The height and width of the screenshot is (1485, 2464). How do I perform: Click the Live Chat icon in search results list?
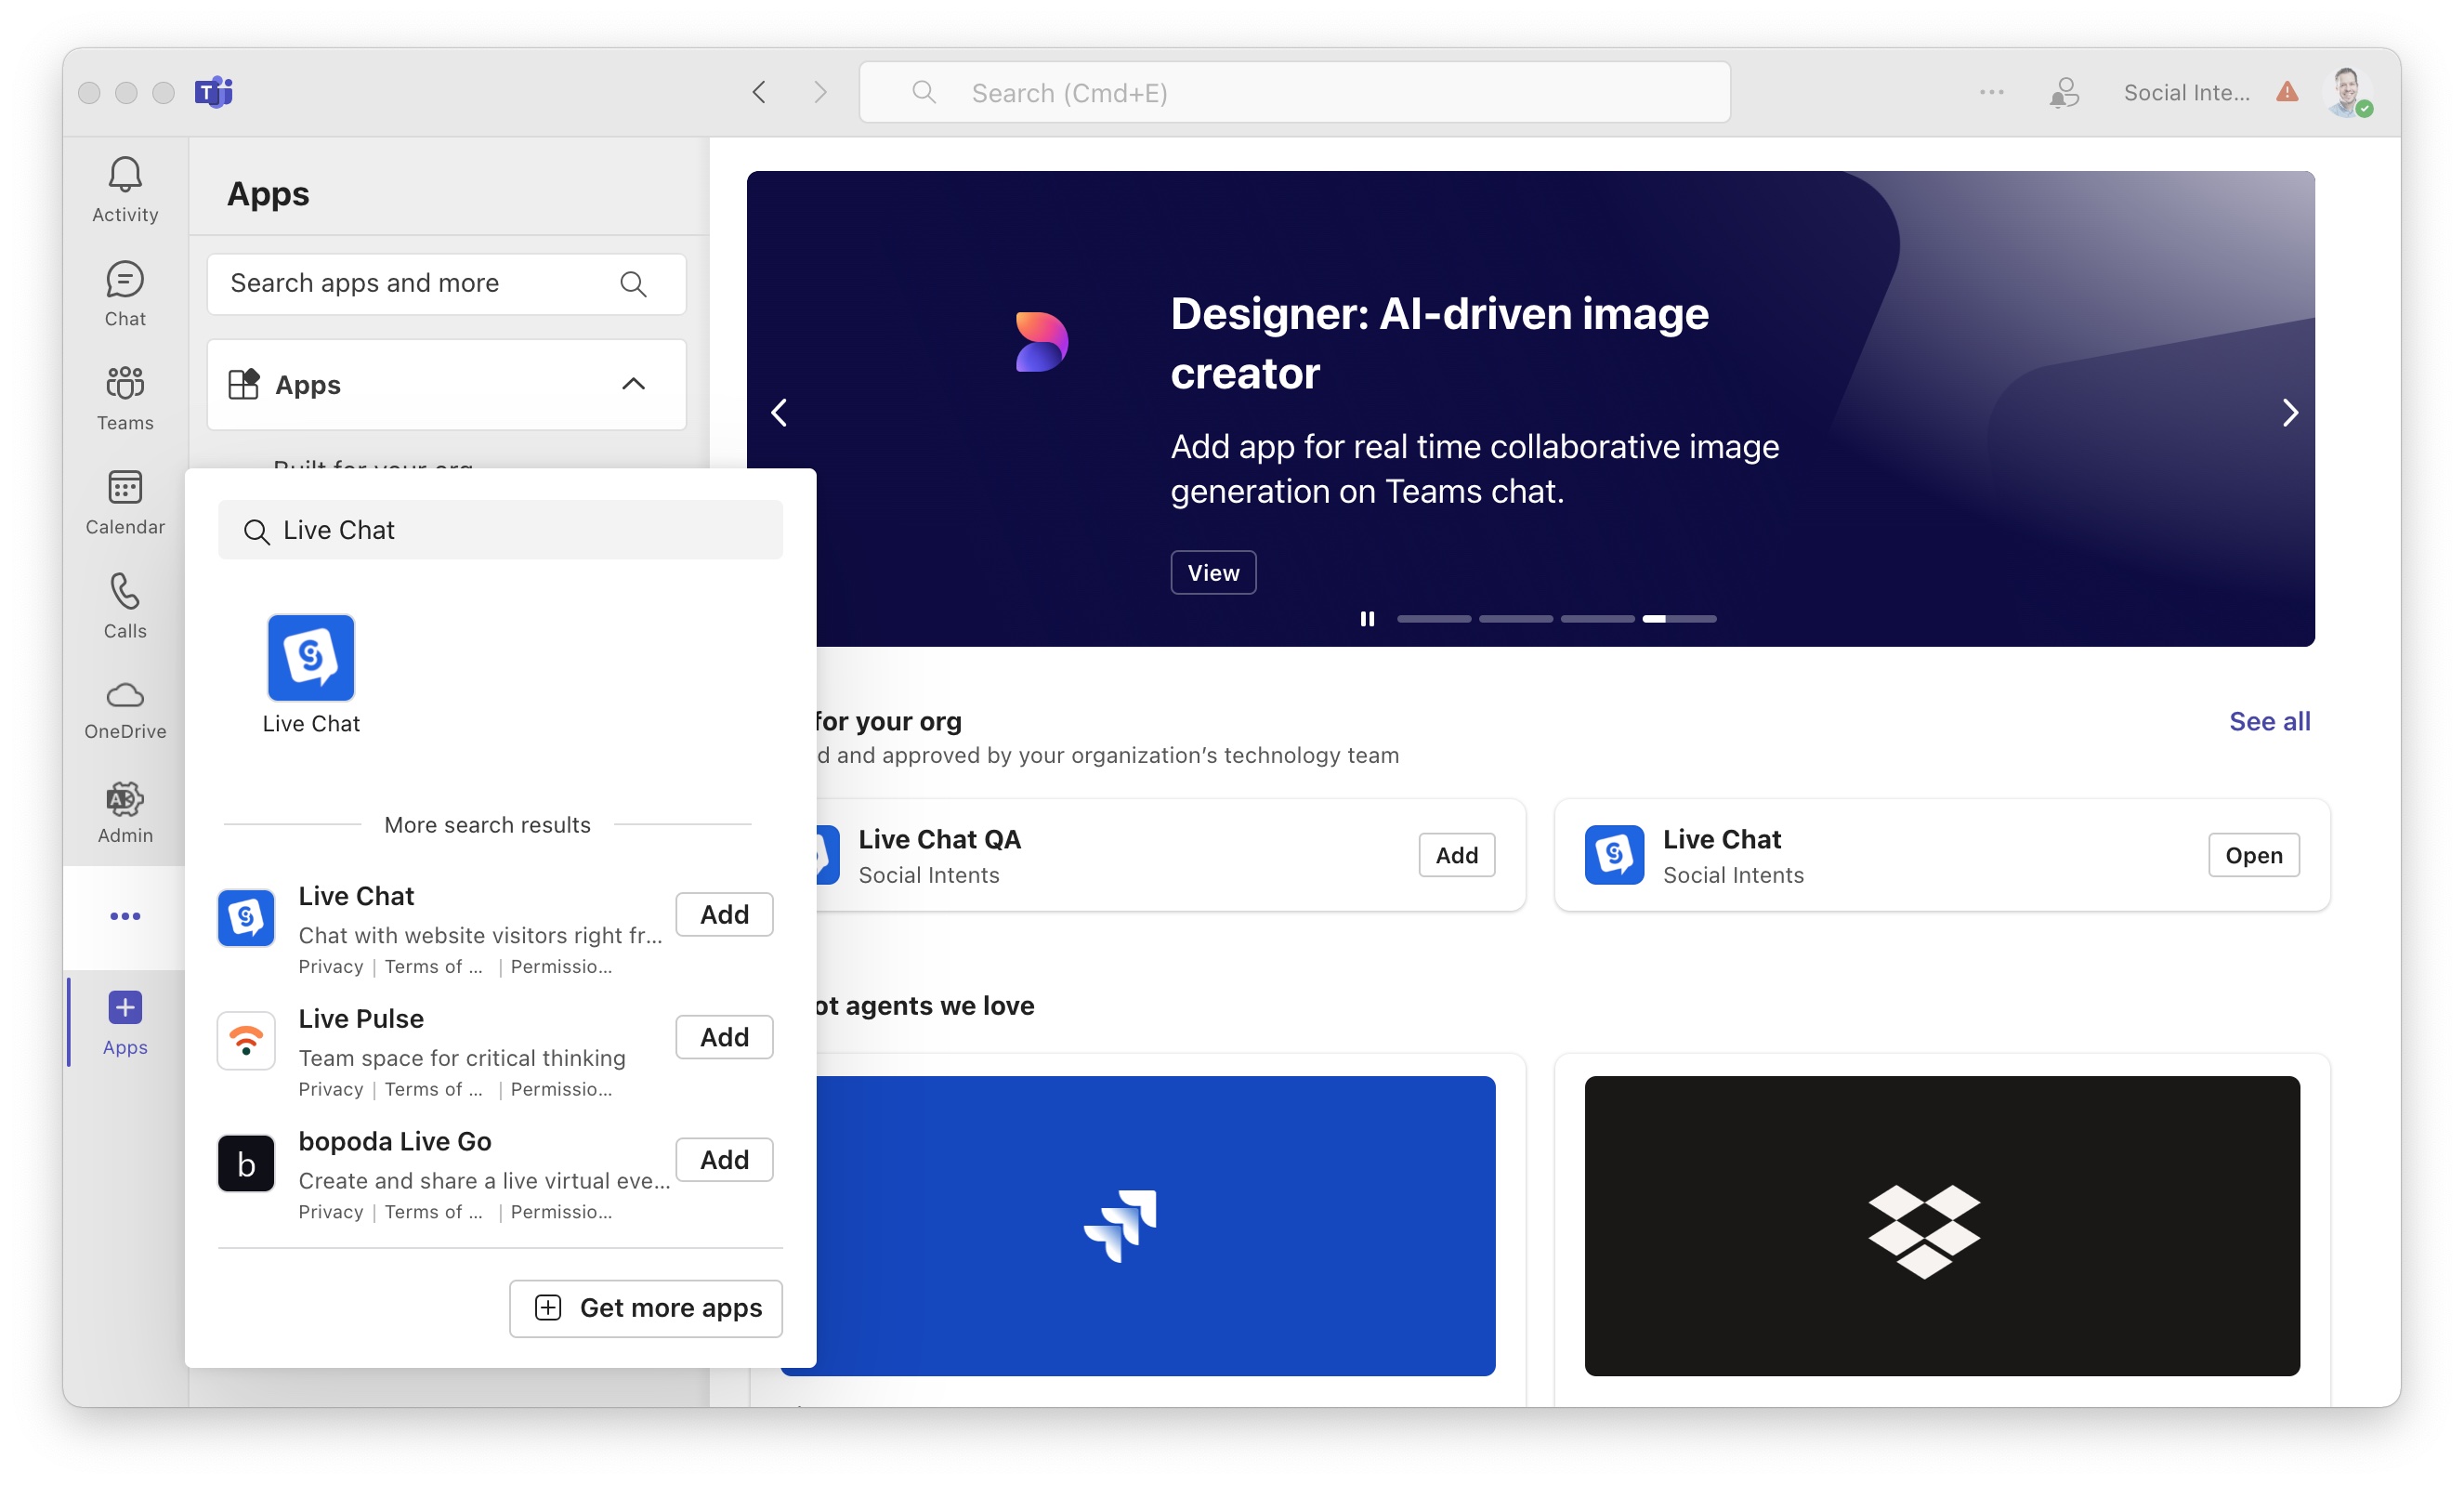coord(246,917)
